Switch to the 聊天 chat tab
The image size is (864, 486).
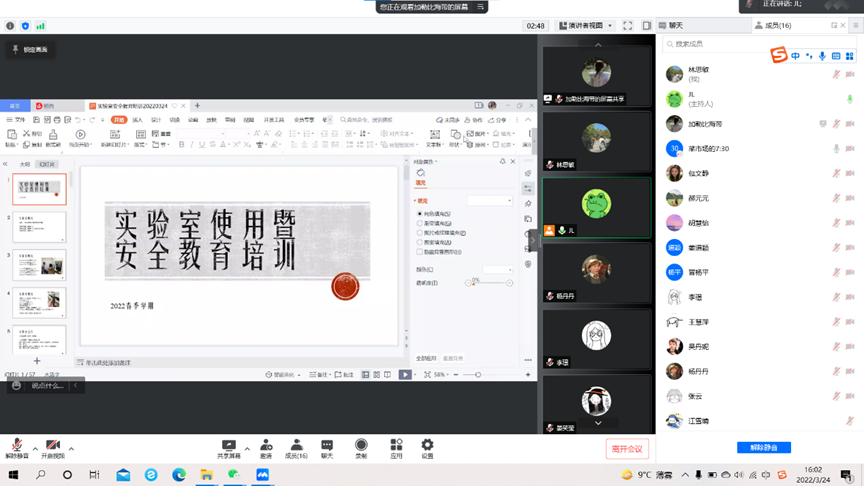676,25
